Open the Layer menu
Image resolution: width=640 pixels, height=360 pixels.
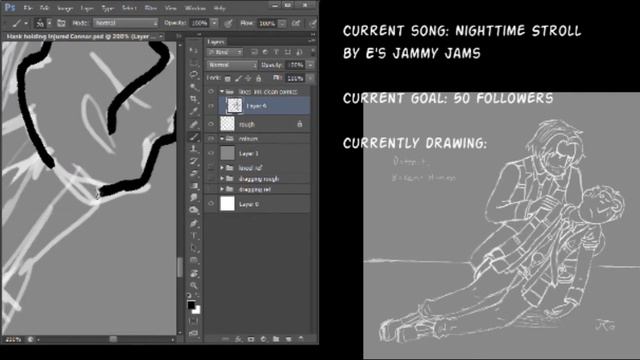point(87,8)
